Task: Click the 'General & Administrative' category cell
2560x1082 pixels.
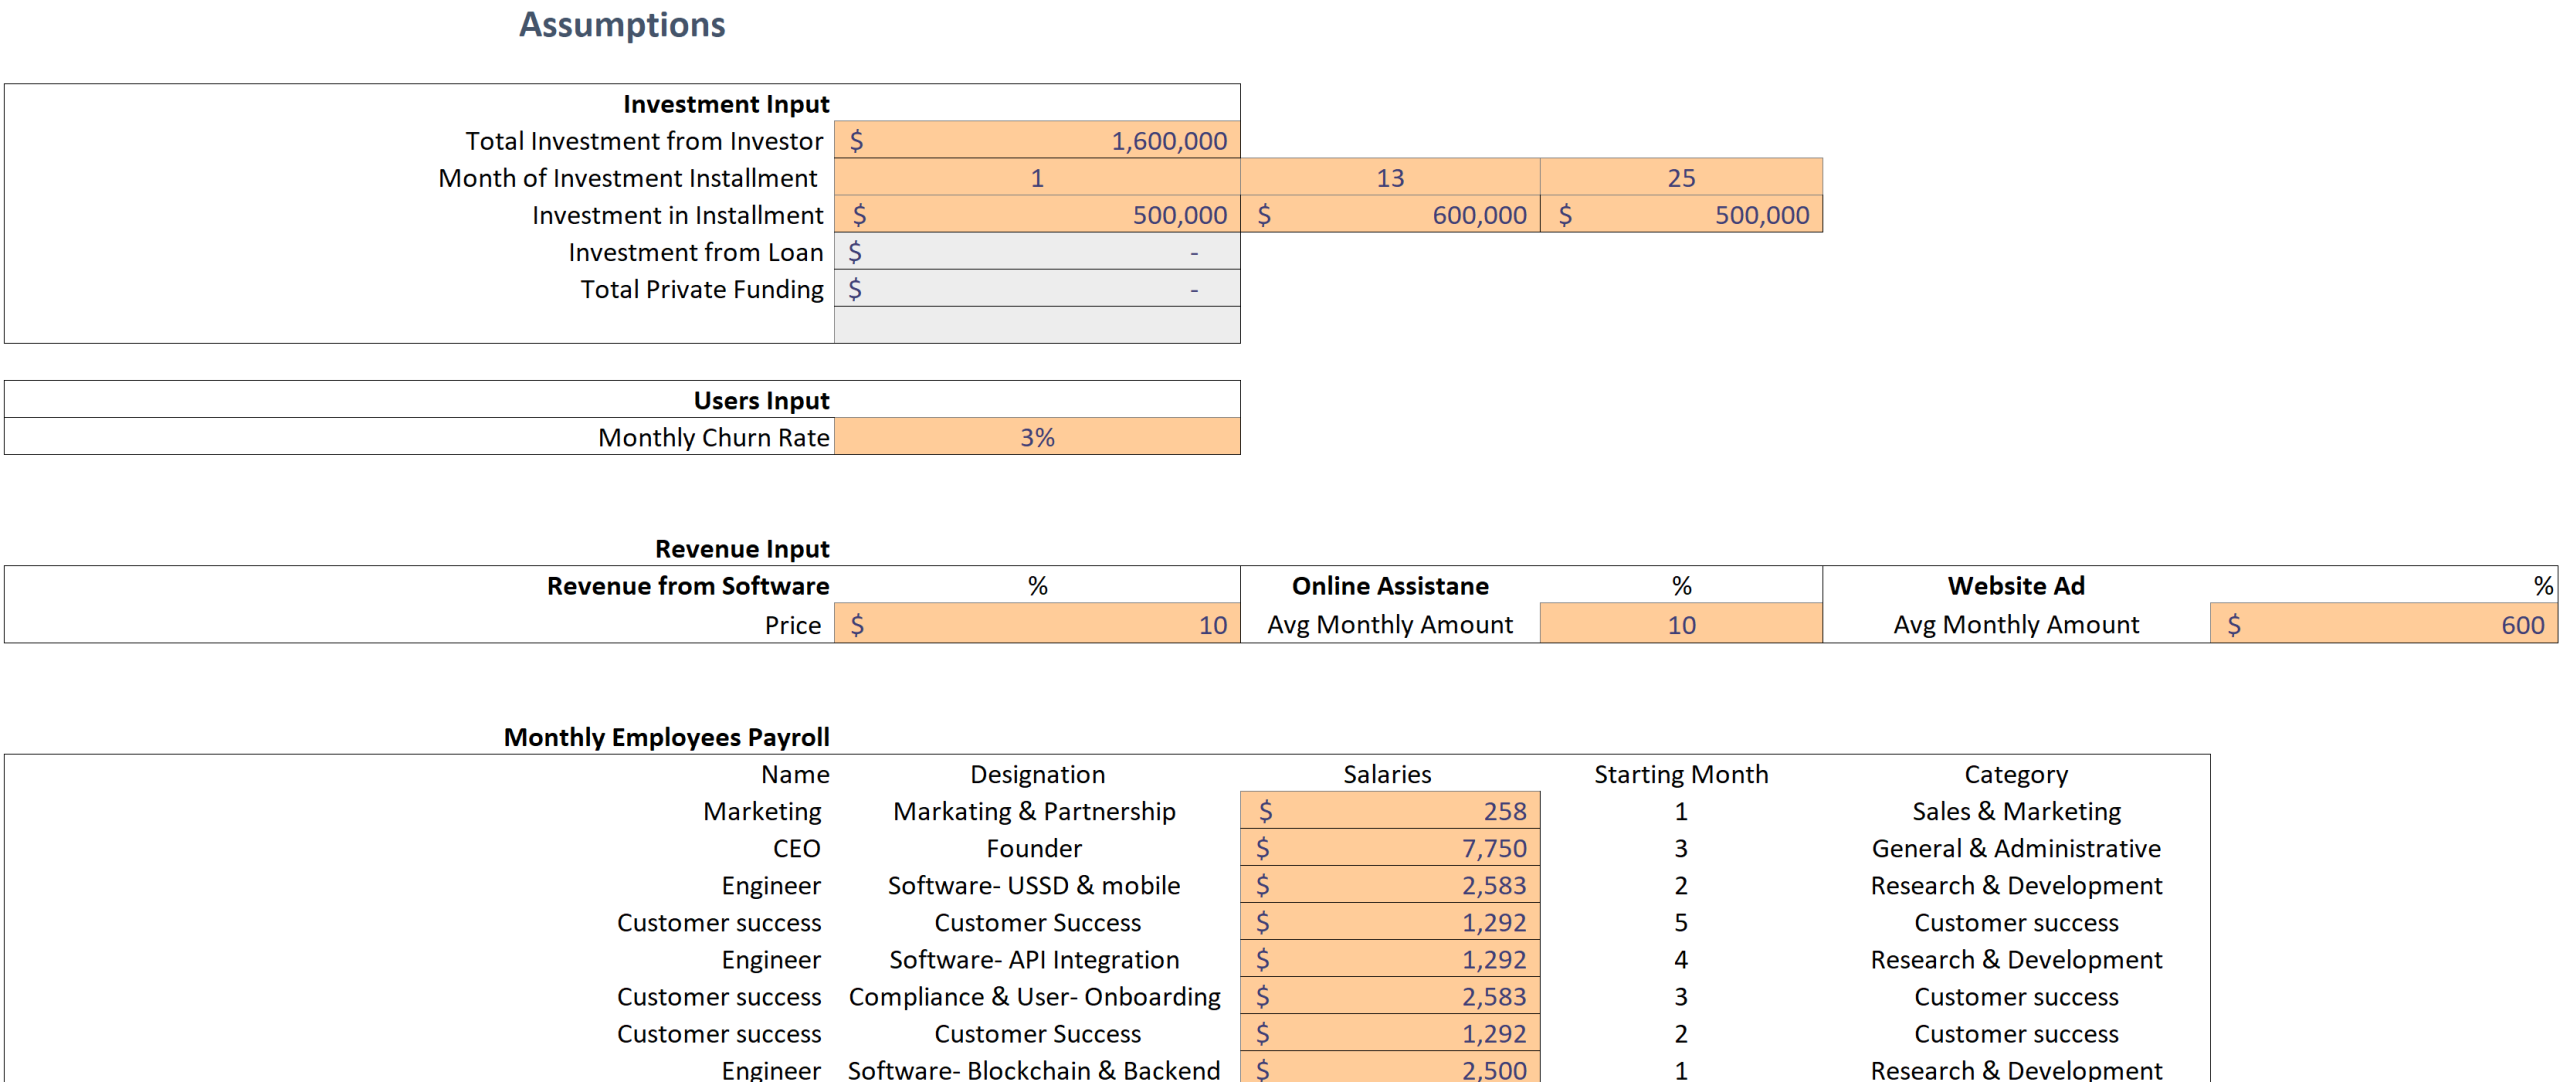Action: pos(2016,848)
